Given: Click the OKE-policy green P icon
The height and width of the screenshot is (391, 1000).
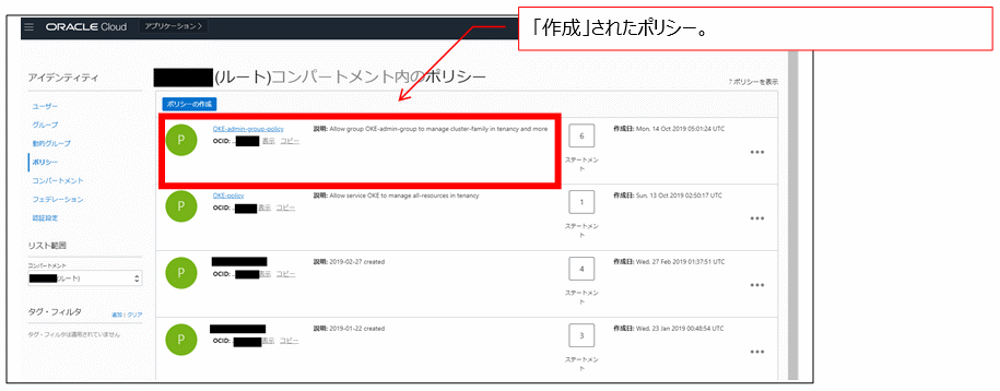Looking at the screenshot, I should click(181, 207).
